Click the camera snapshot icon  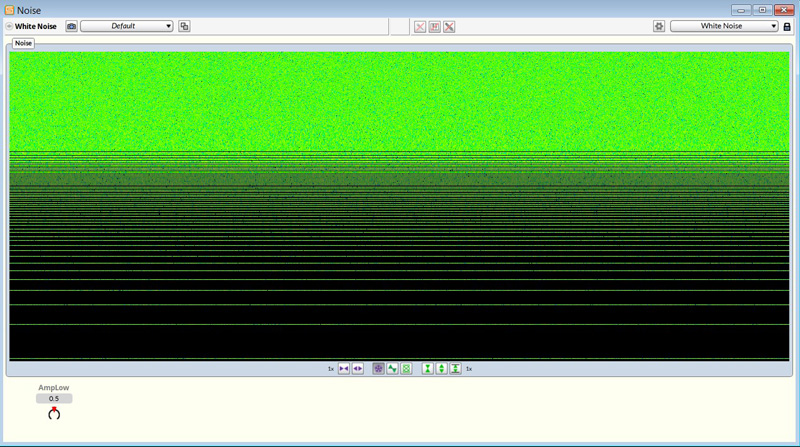point(71,26)
